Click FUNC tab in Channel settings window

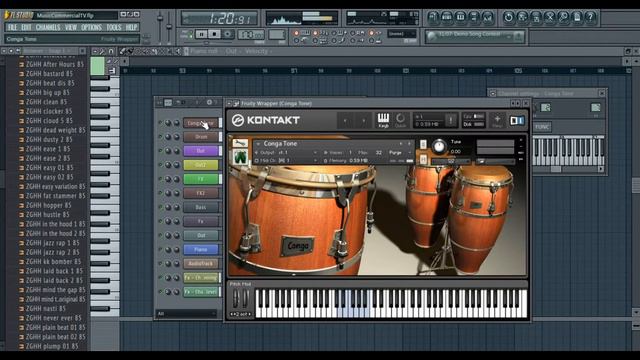click(x=542, y=127)
